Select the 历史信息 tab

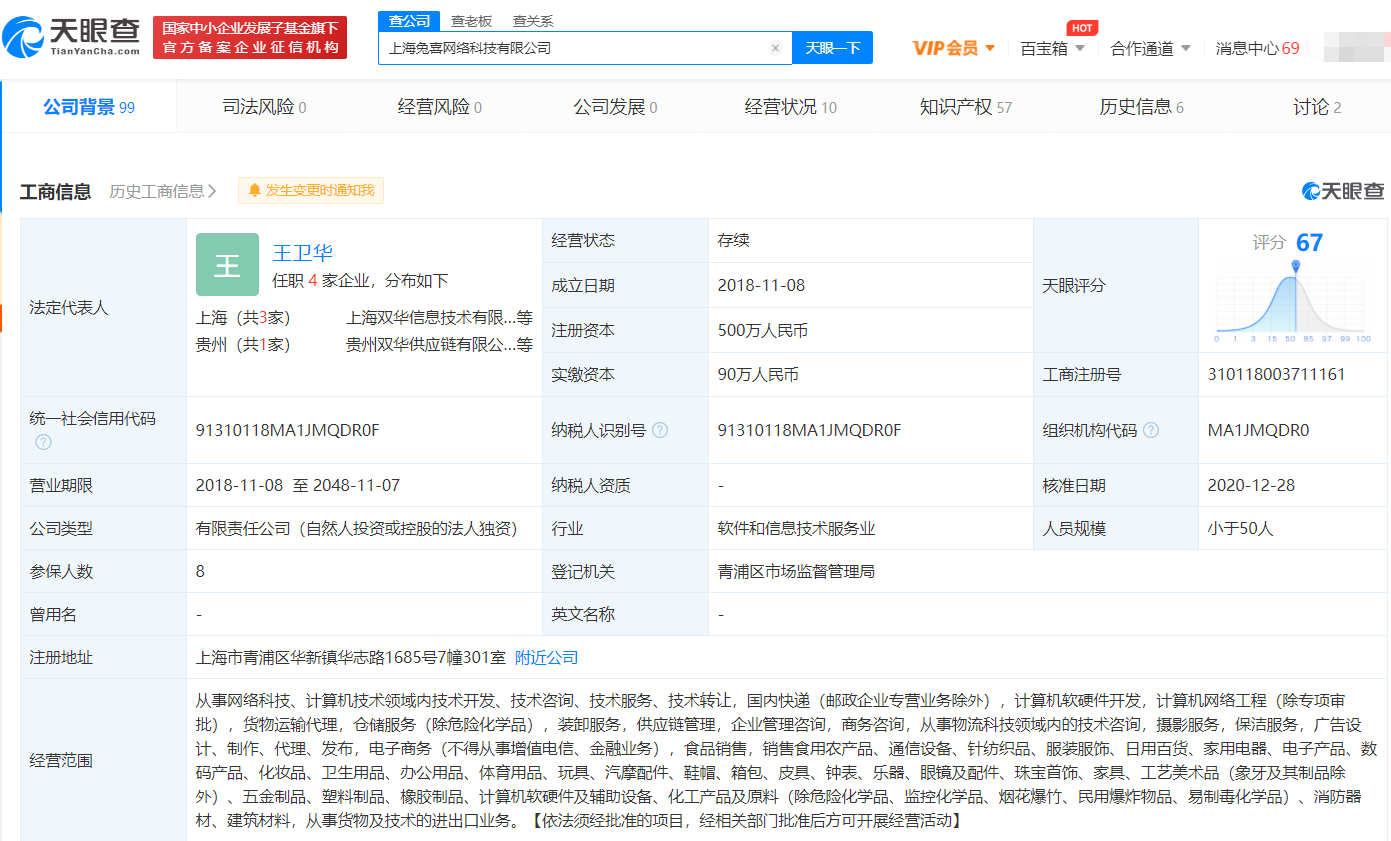pos(1142,107)
